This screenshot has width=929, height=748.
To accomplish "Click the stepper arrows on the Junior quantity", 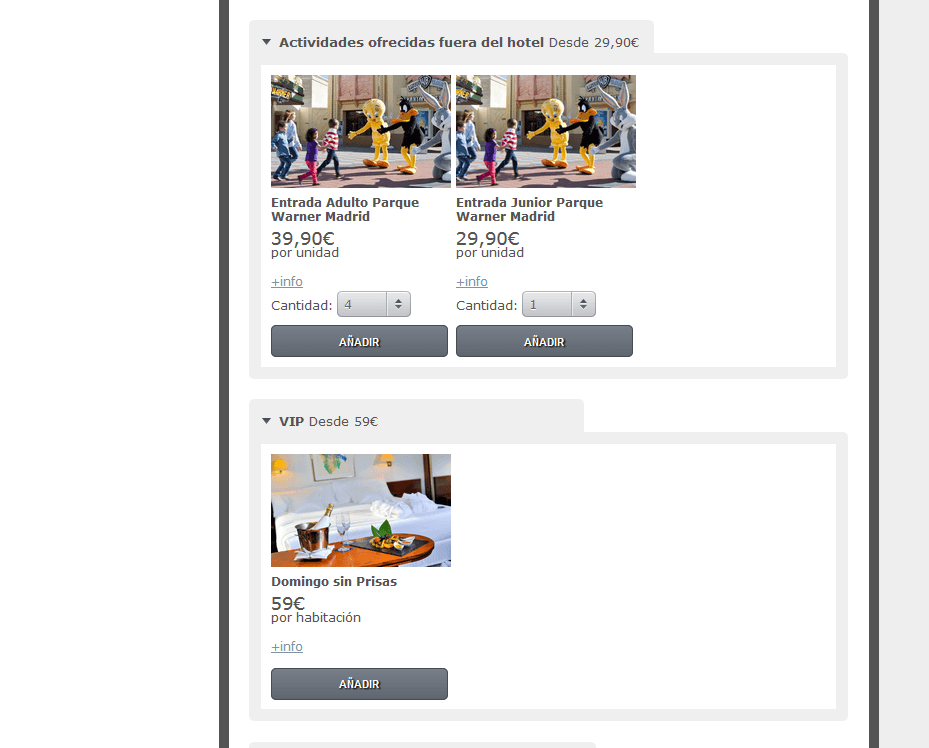I will point(584,304).
